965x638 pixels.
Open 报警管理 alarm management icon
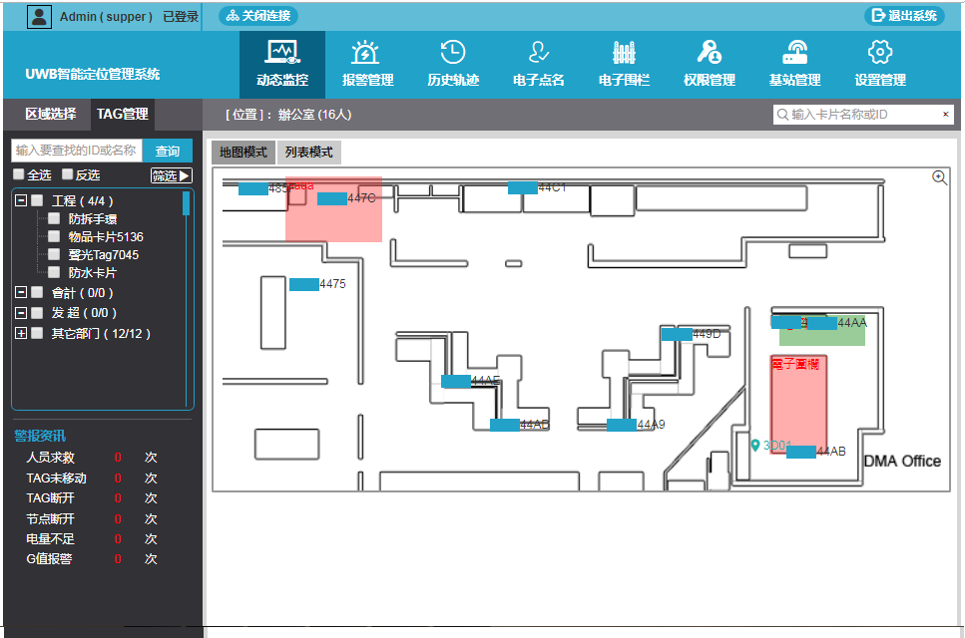(x=367, y=53)
